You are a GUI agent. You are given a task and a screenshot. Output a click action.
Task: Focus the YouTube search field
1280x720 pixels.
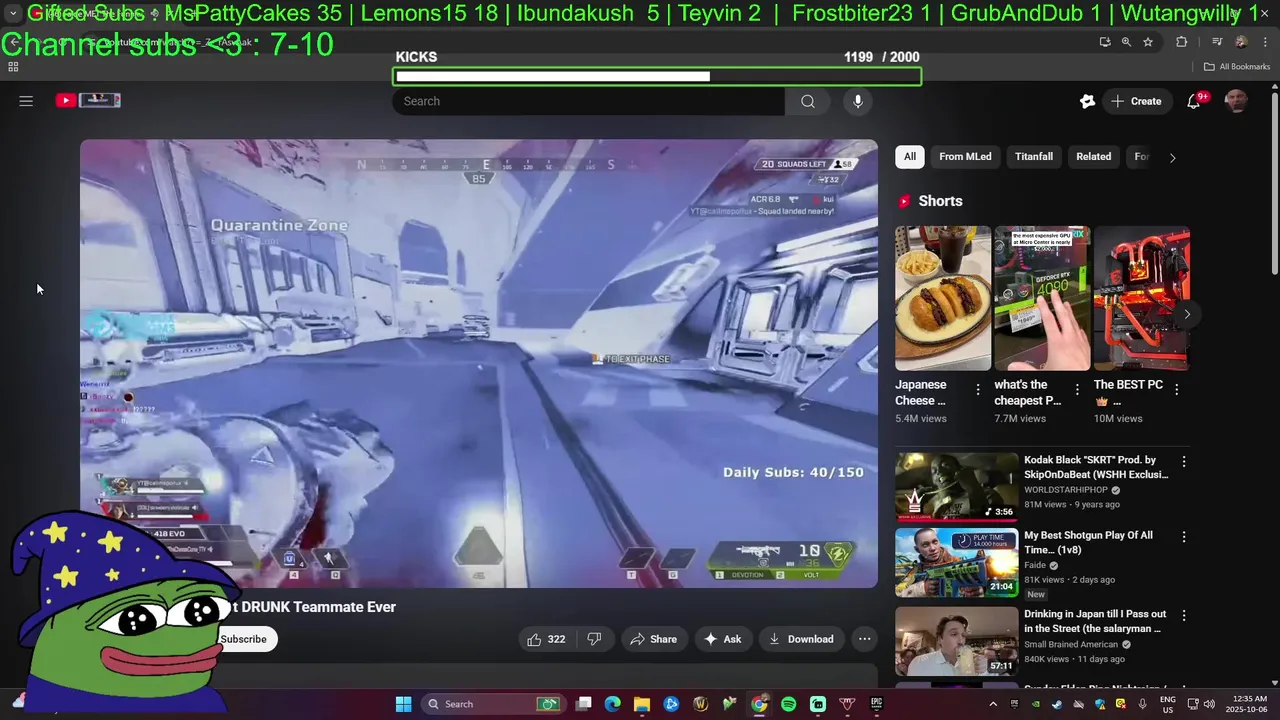point(589,101)
